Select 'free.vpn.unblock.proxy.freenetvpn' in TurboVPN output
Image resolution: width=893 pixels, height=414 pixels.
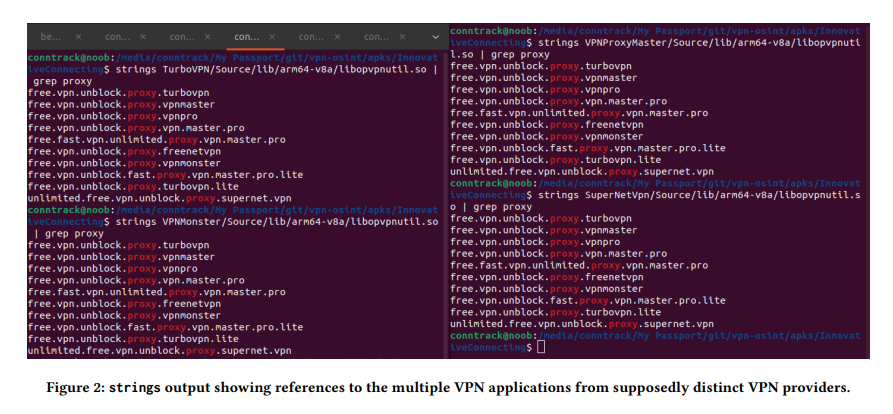[124, 151]
